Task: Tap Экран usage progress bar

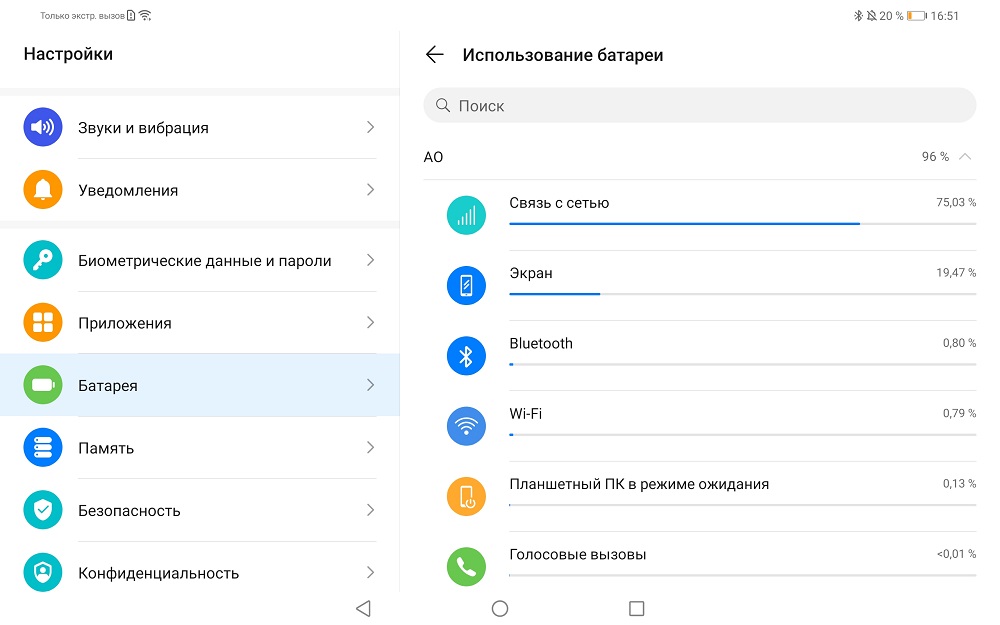Action: point(742,294)
